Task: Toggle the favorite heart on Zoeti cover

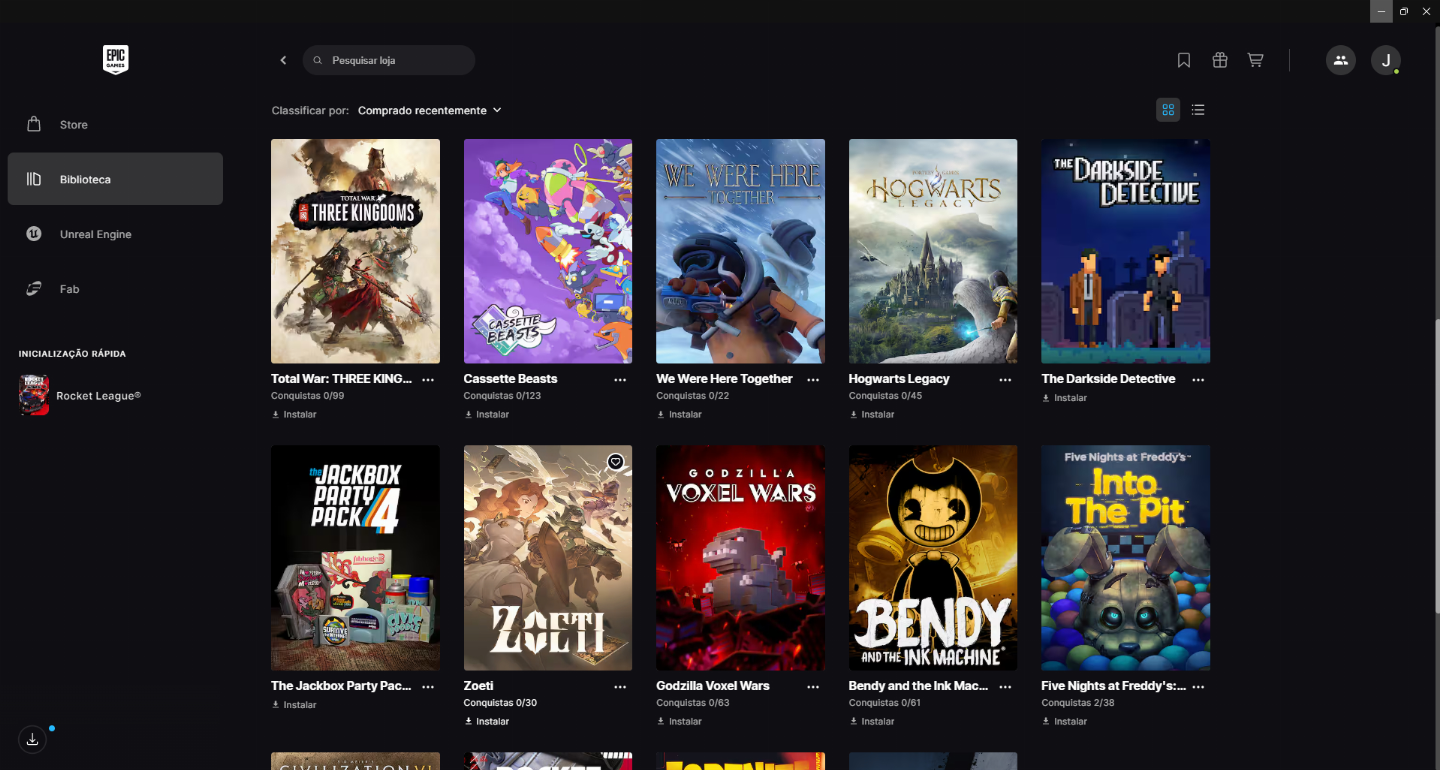Action: [x=616, y=461]
